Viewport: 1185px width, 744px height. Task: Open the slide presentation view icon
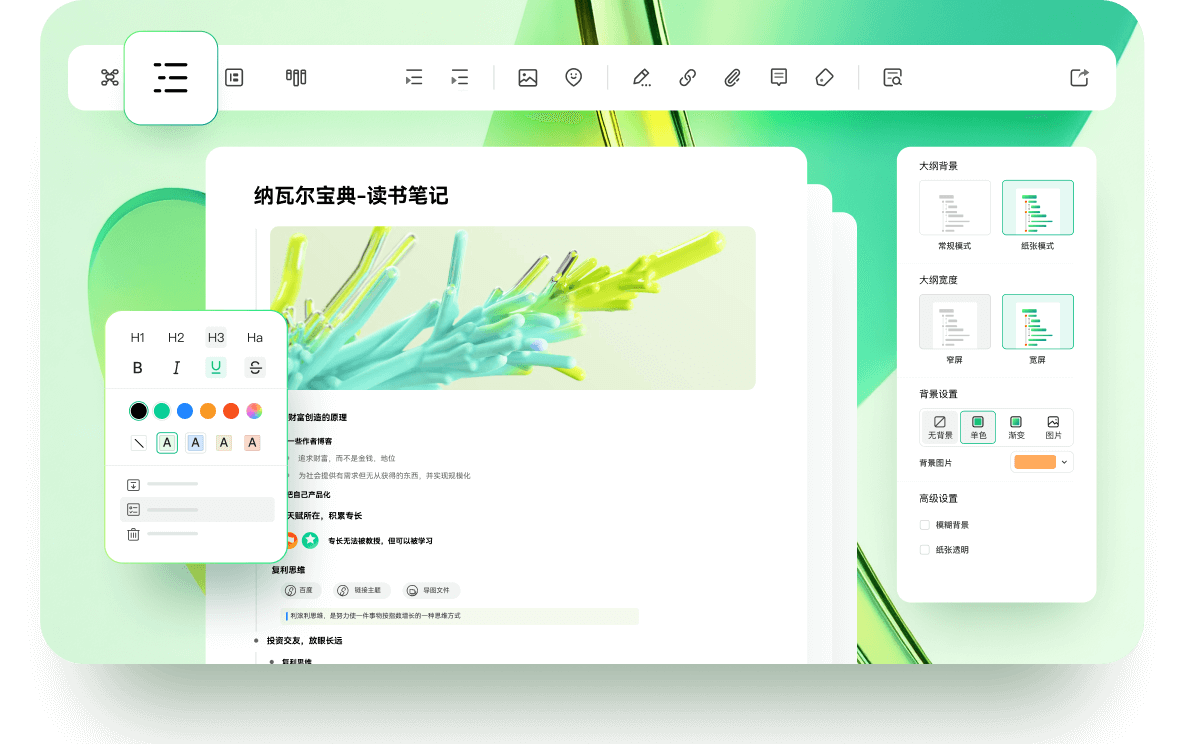pyautogui.click(x=234, y=77)
